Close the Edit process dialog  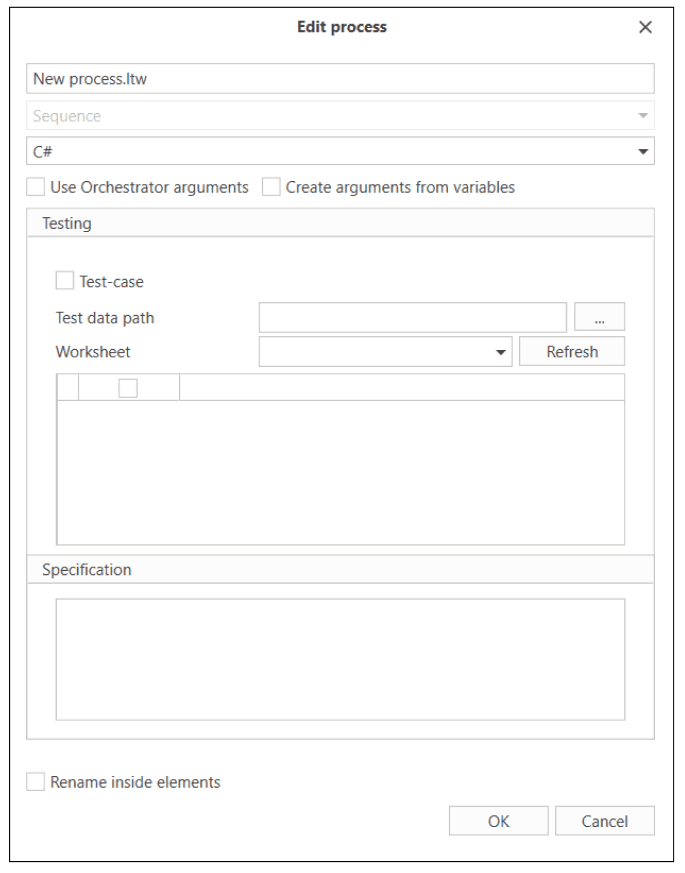pyautogui.click(x=645, y=28)
